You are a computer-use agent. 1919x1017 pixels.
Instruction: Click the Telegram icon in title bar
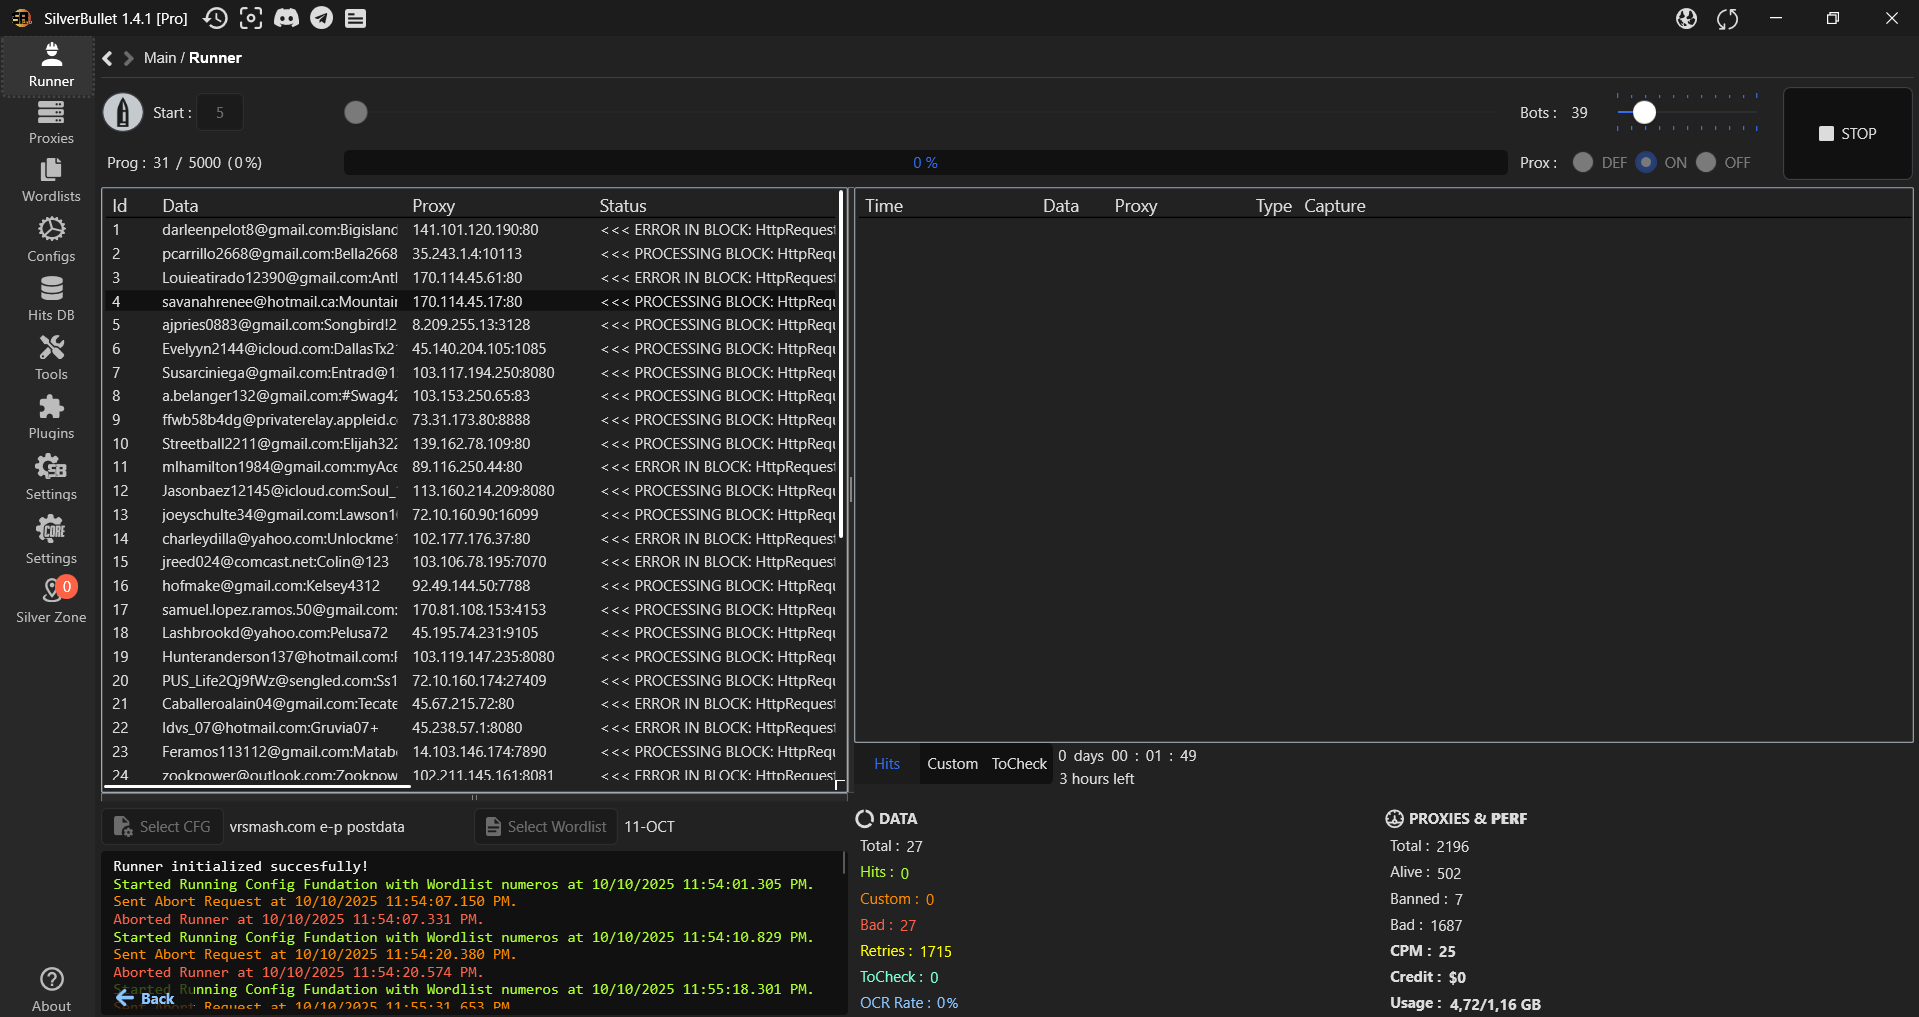point(321,18)
